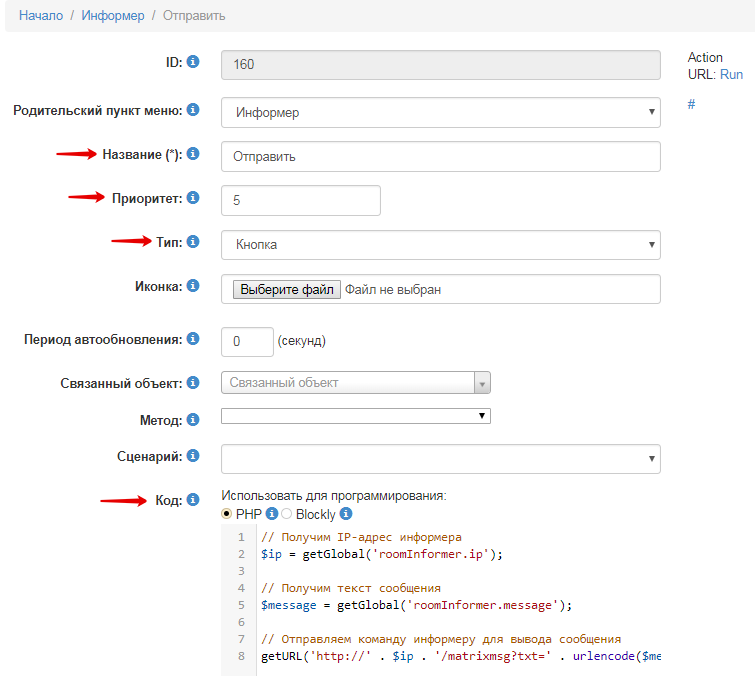Select the PHP radio button
Viewport: 755px width, 676px height.
pos(226,514)
